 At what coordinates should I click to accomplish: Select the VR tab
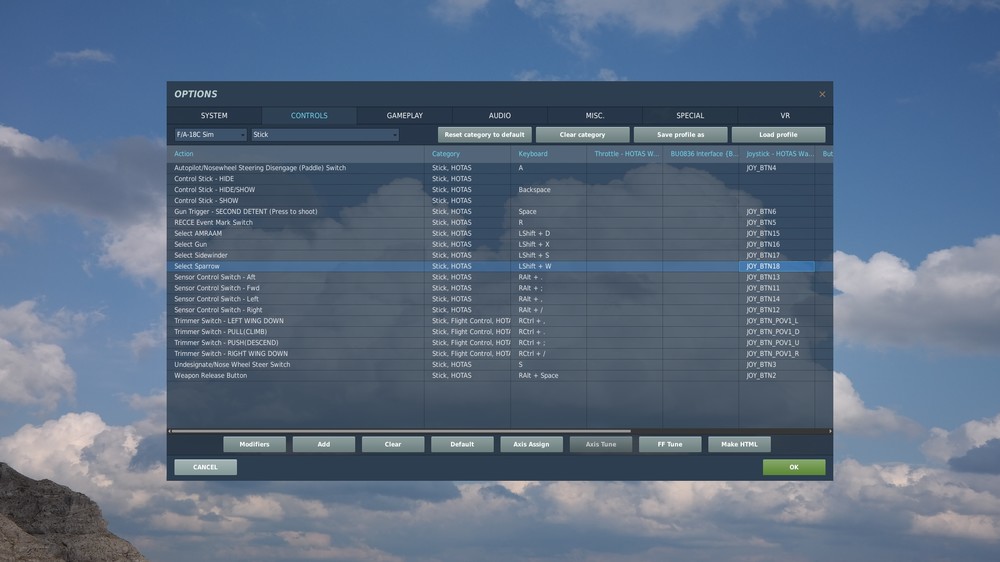(785, 115)
